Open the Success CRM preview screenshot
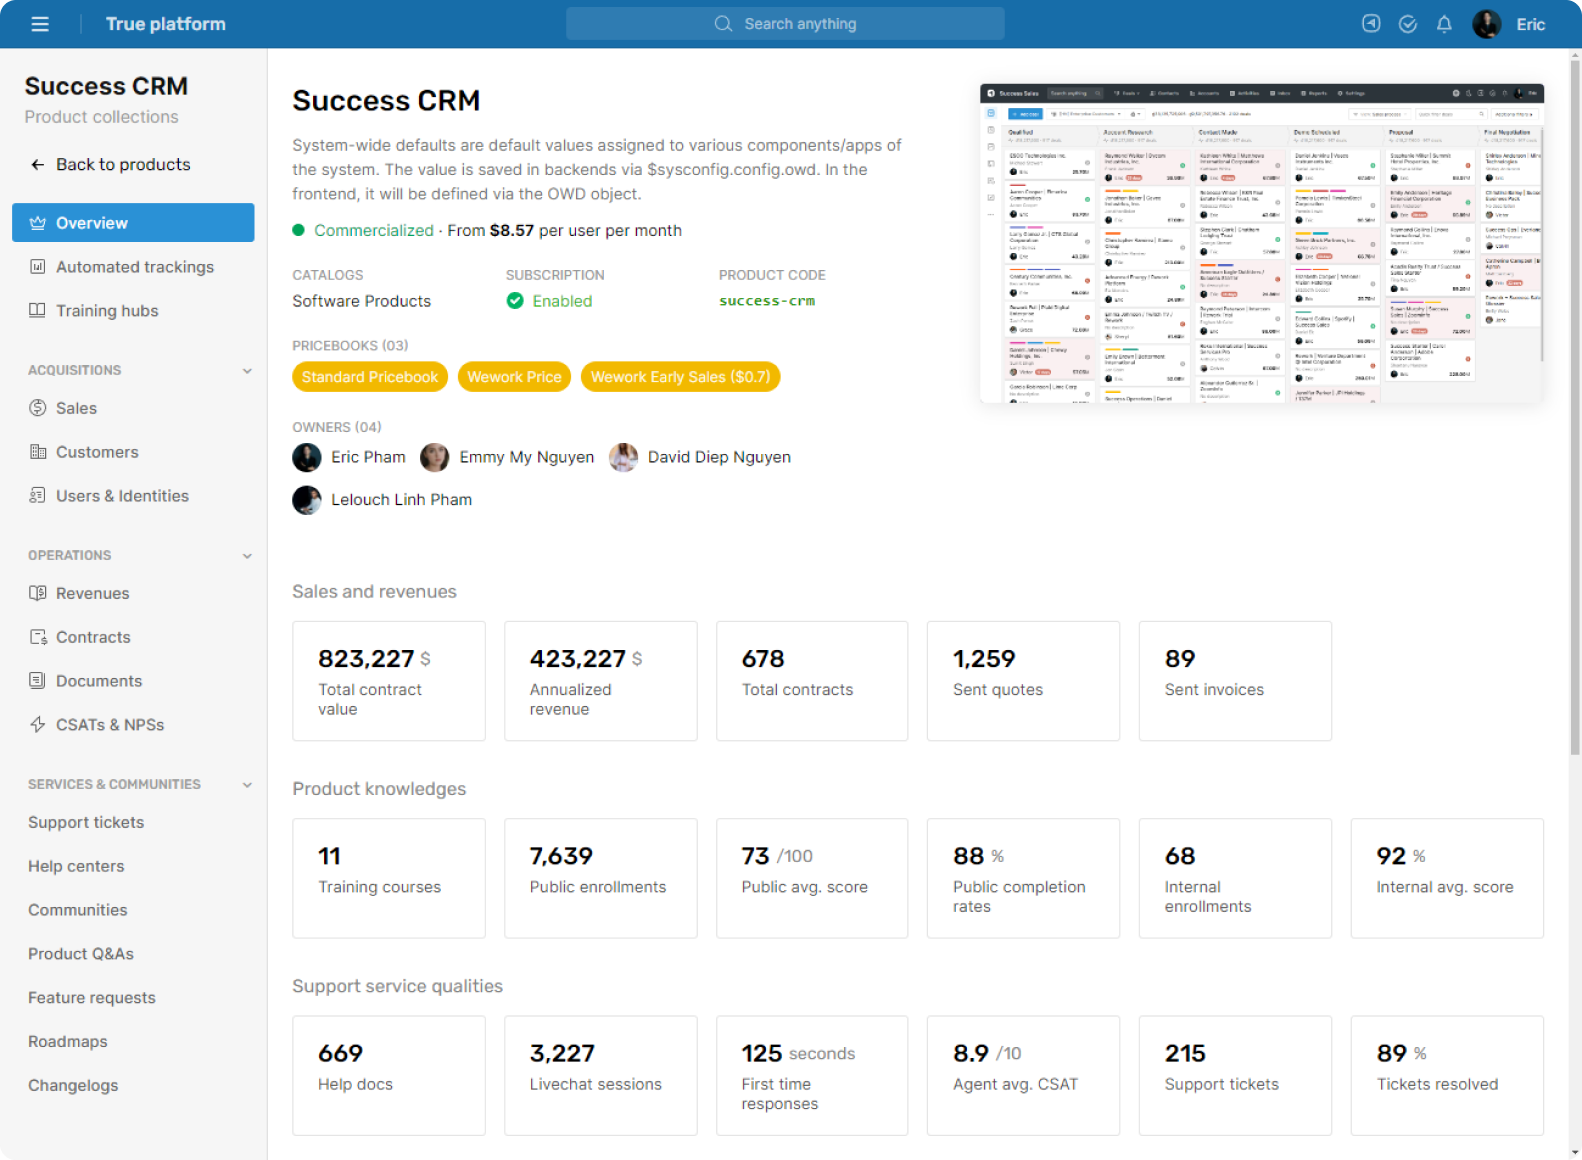1582x1160 pixels. [x=1262, y=243]
